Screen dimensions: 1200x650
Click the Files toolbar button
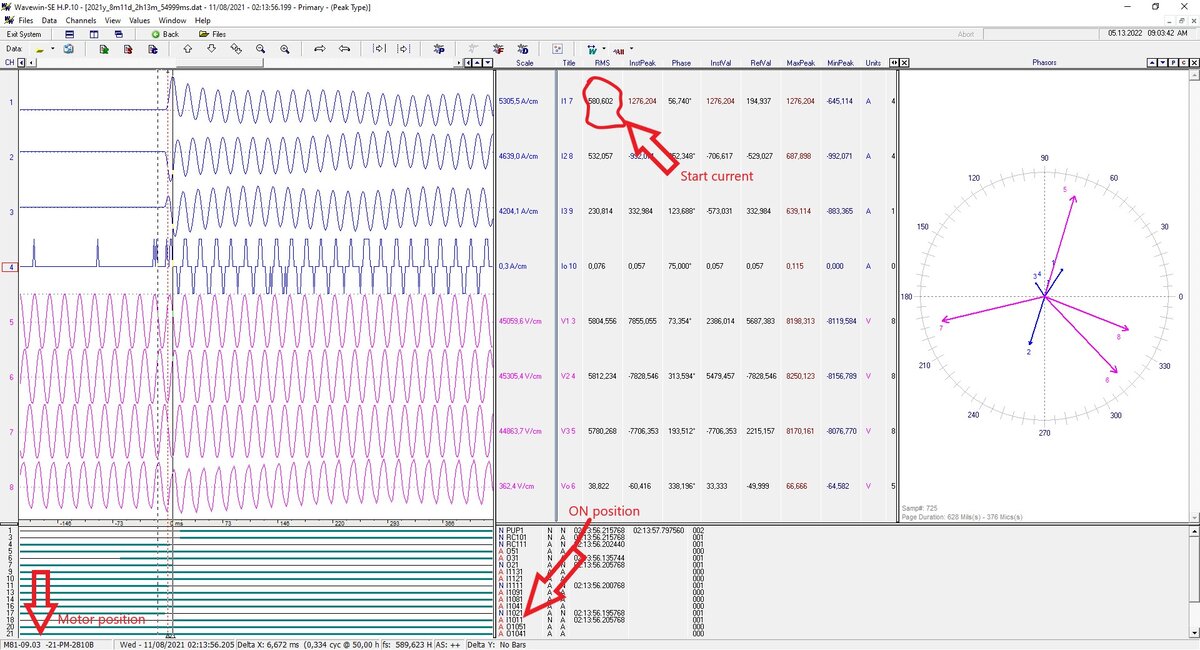212,34
